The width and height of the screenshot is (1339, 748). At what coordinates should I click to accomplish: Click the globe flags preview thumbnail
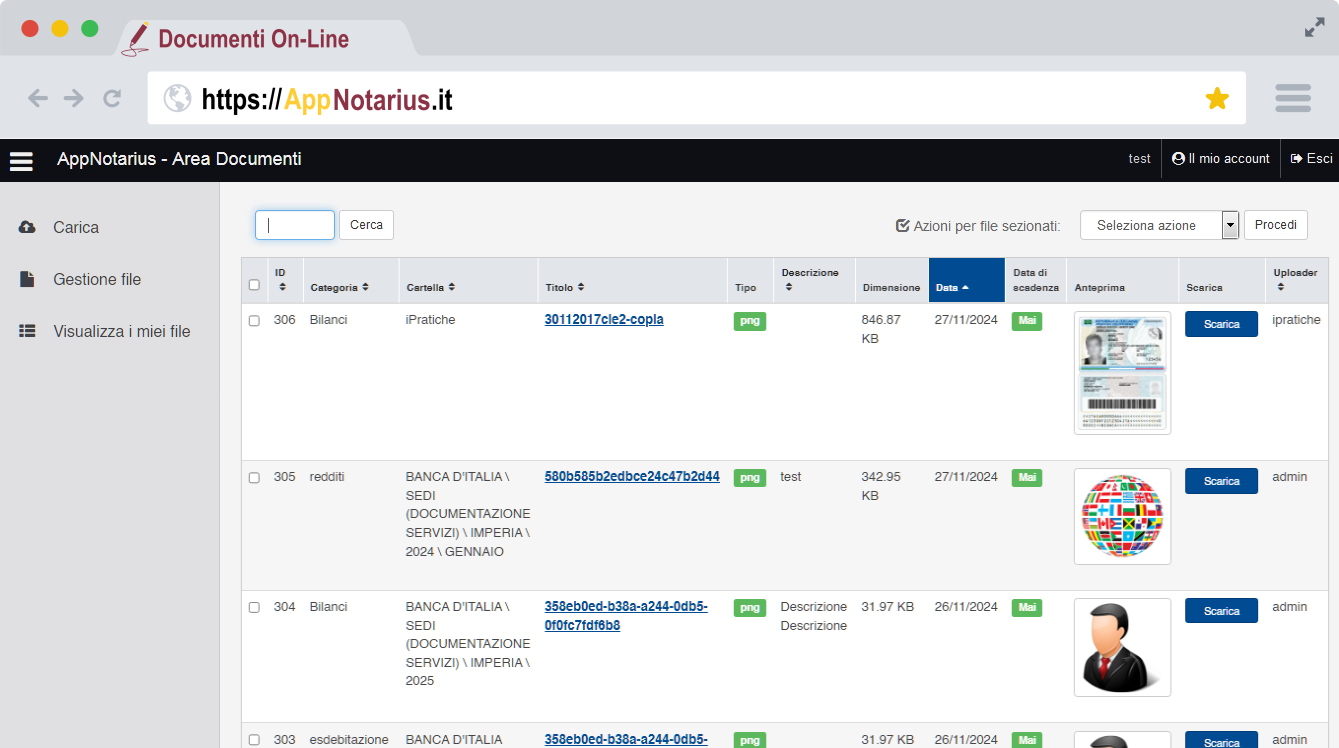1122,516
